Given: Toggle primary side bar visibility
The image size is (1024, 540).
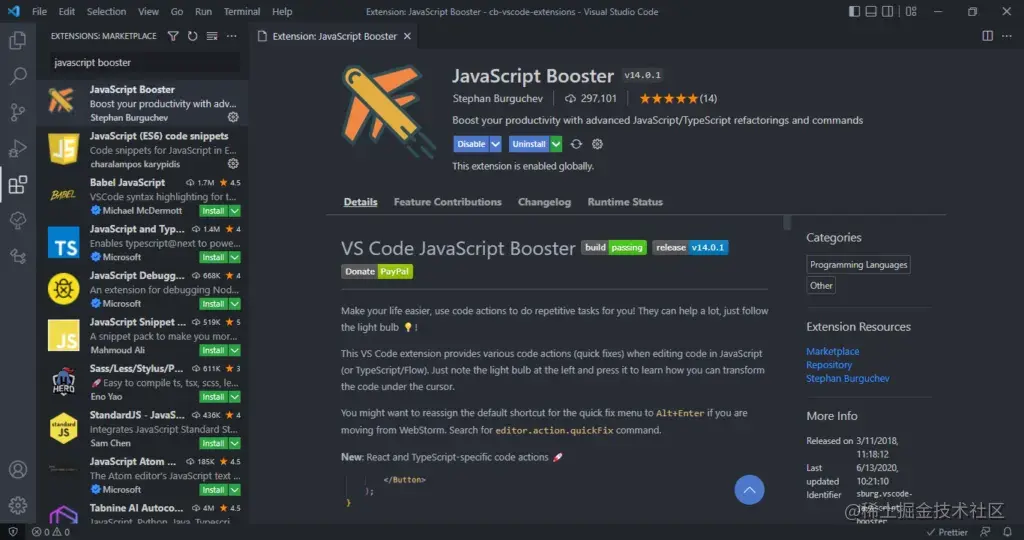Looking at the screenshot, I should 854,11.
